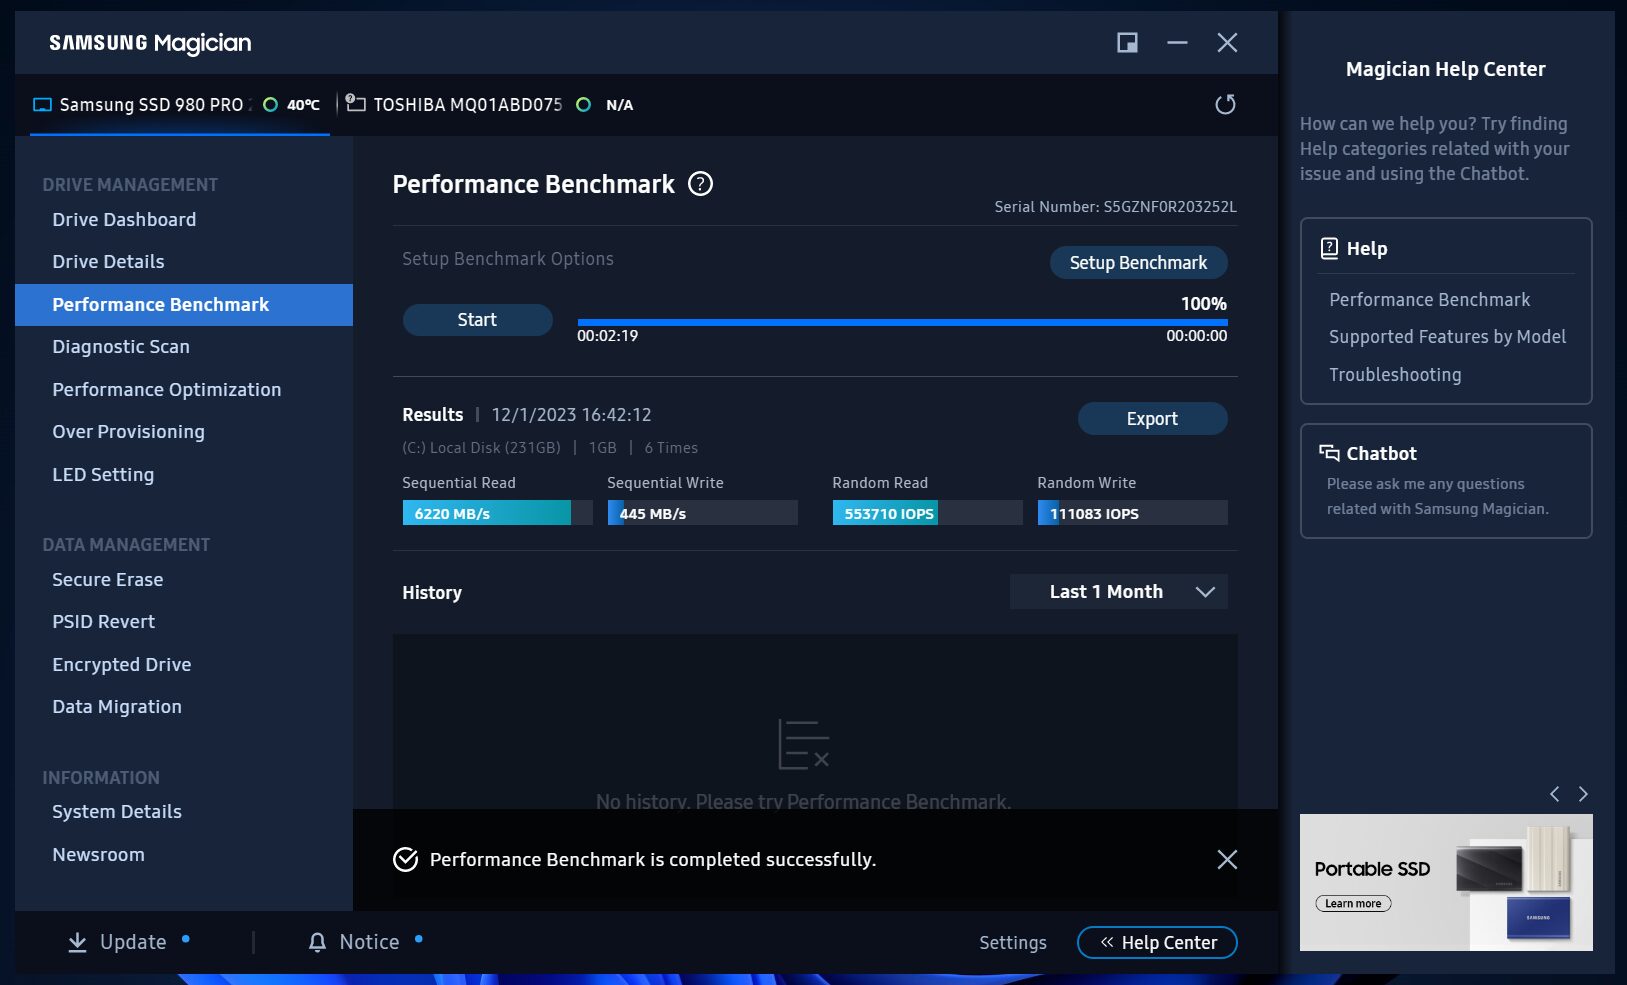
Task: Click the Serial Number S5GZNF0R203252L text
Action: (1115, 207)
